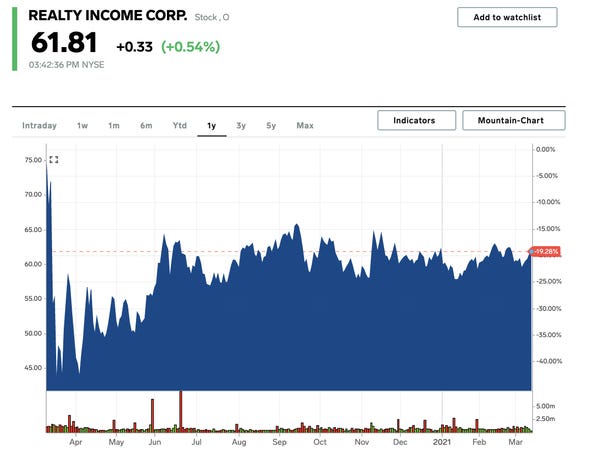The width and height of the screenshot is (600, 467).
Task: Click the +0.33 price change value
Action: [x=134, y=47]
